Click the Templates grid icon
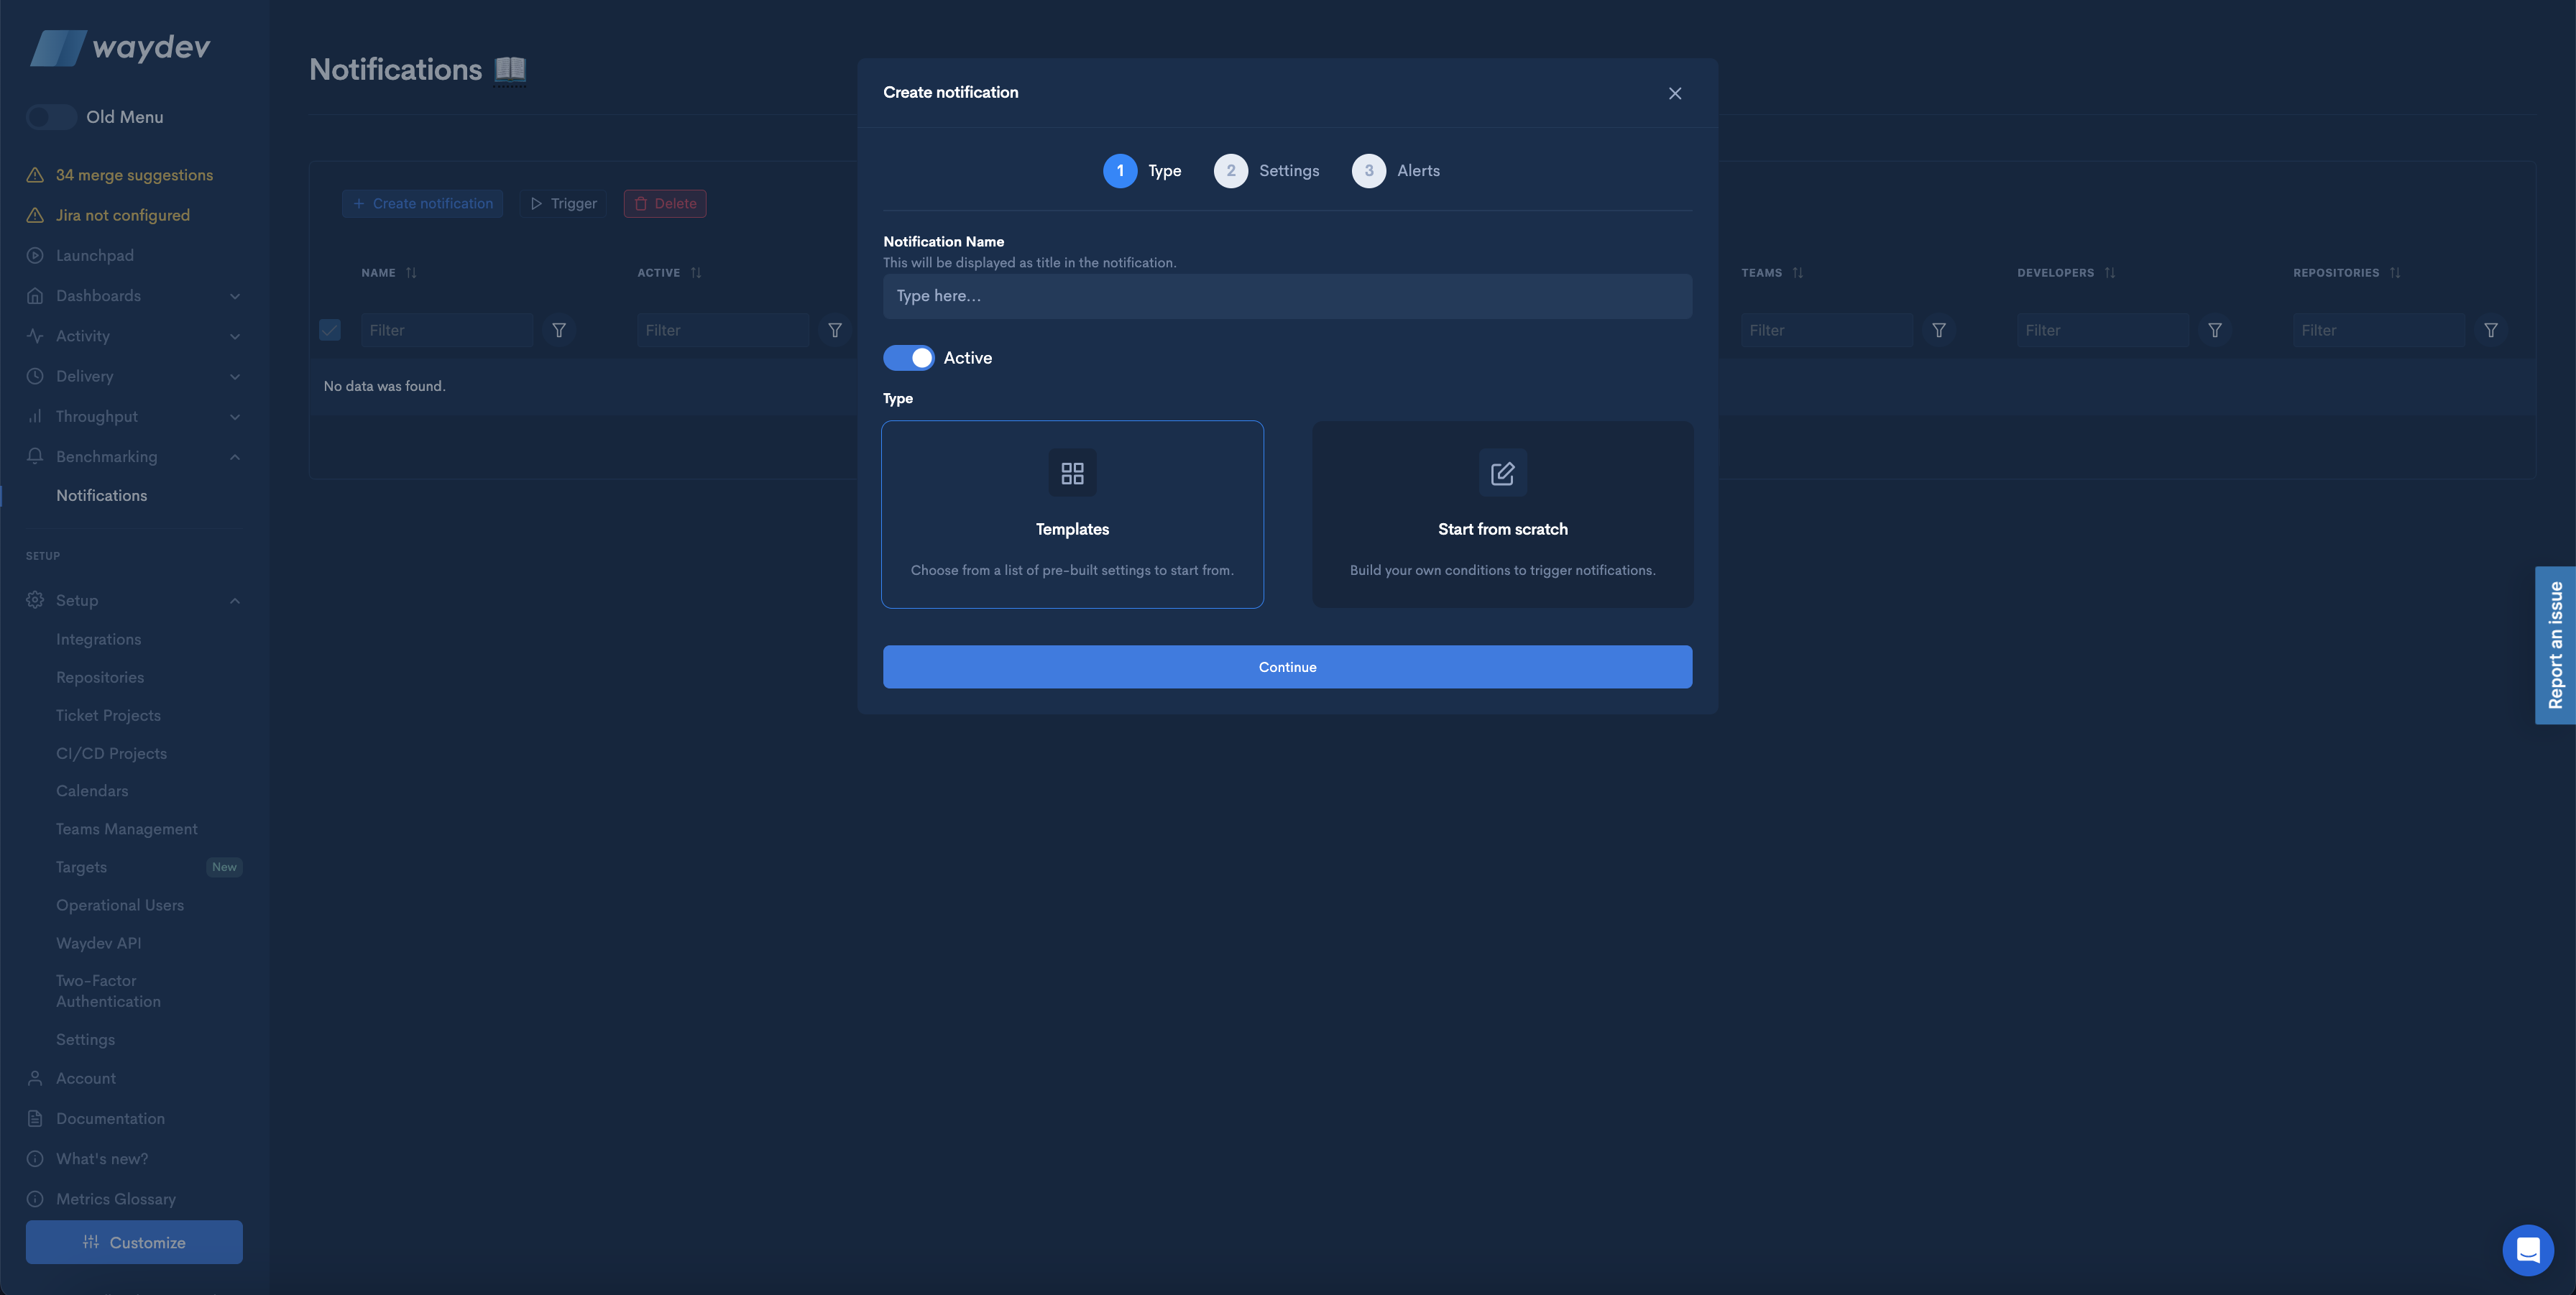The width and height of the screenshot is (2576, 1295). 1072,473
